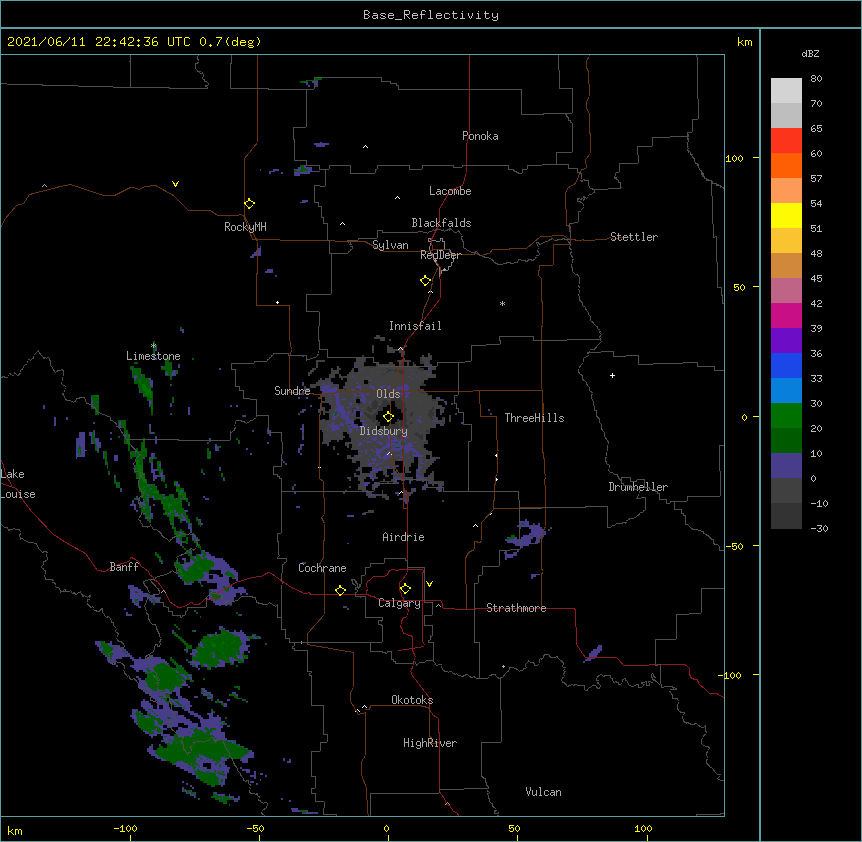Click the ThreeHills label

[534, 418]
